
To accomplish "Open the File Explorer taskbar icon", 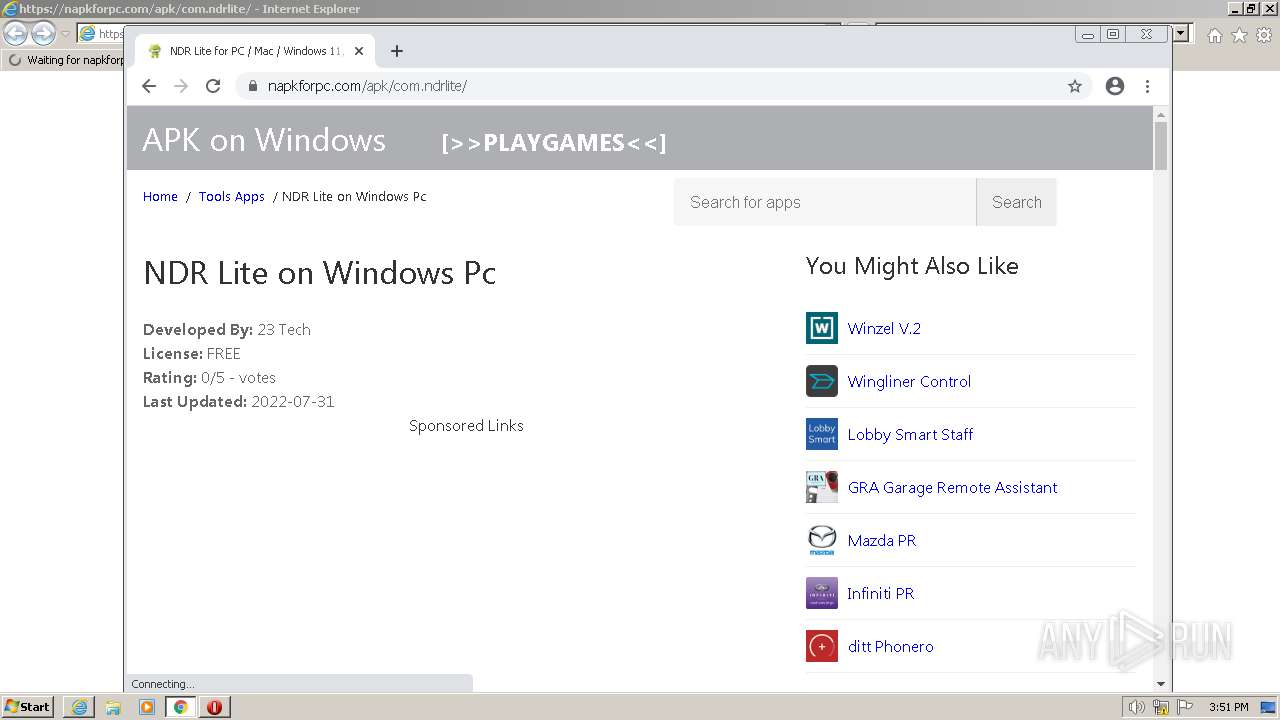I will 113,707.
